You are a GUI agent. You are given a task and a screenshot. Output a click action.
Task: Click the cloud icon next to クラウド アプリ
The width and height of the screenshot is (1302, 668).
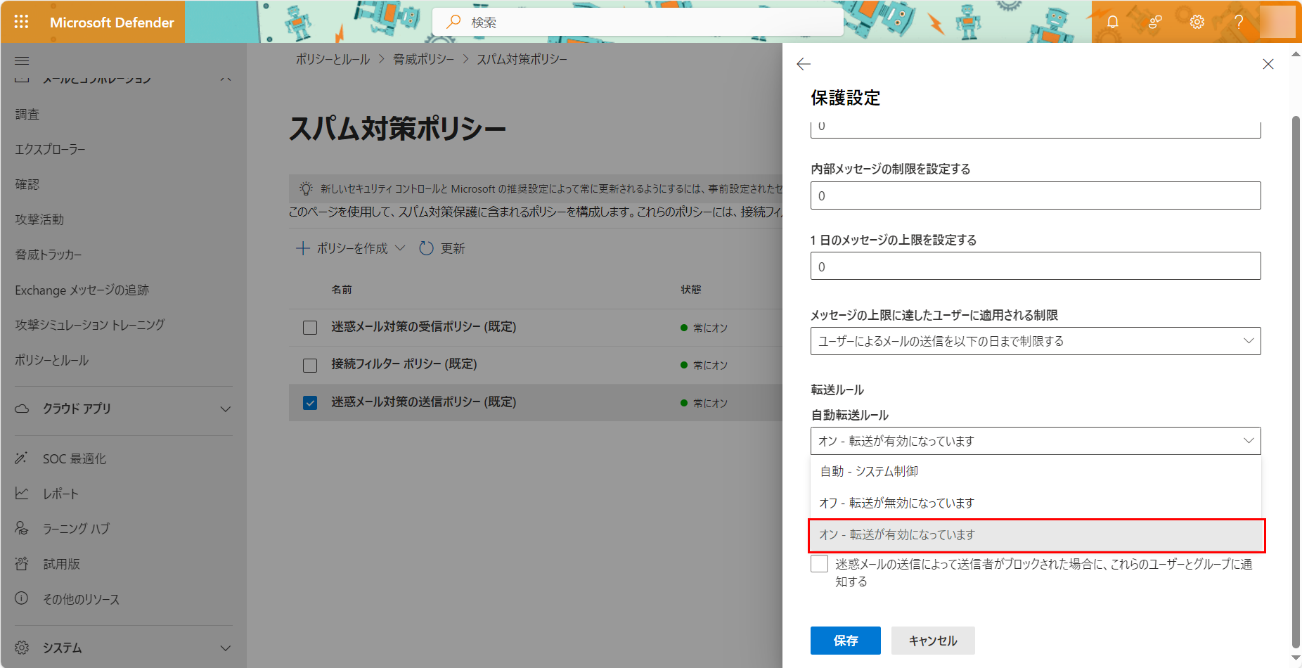(23, 409)
